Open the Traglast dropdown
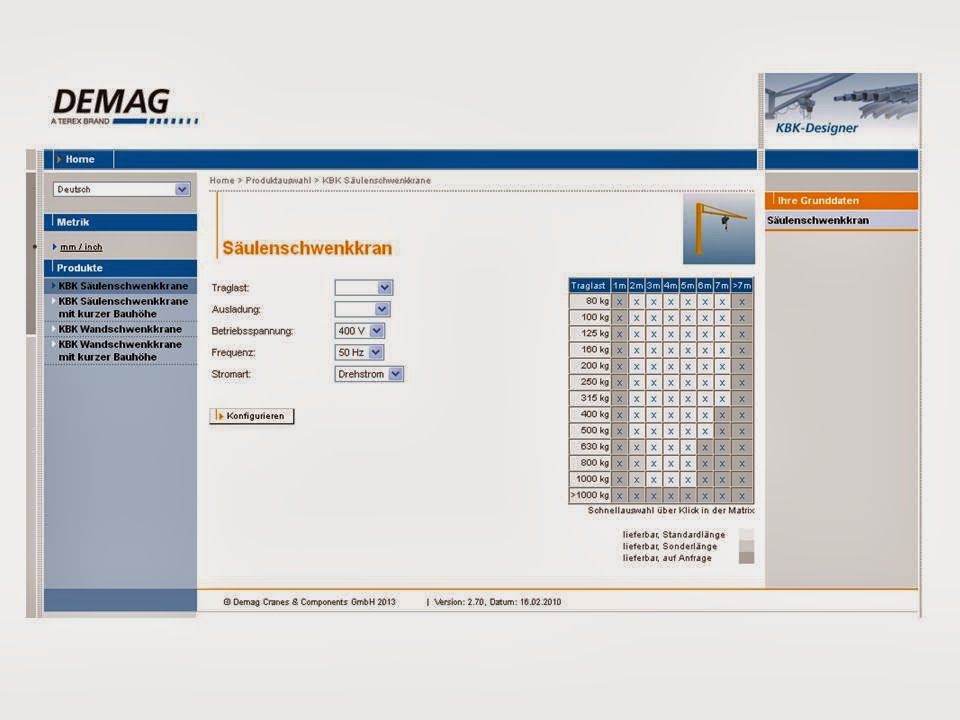Image resolution: width=960 pixels, height=720 pixels. tap(364, 287)
